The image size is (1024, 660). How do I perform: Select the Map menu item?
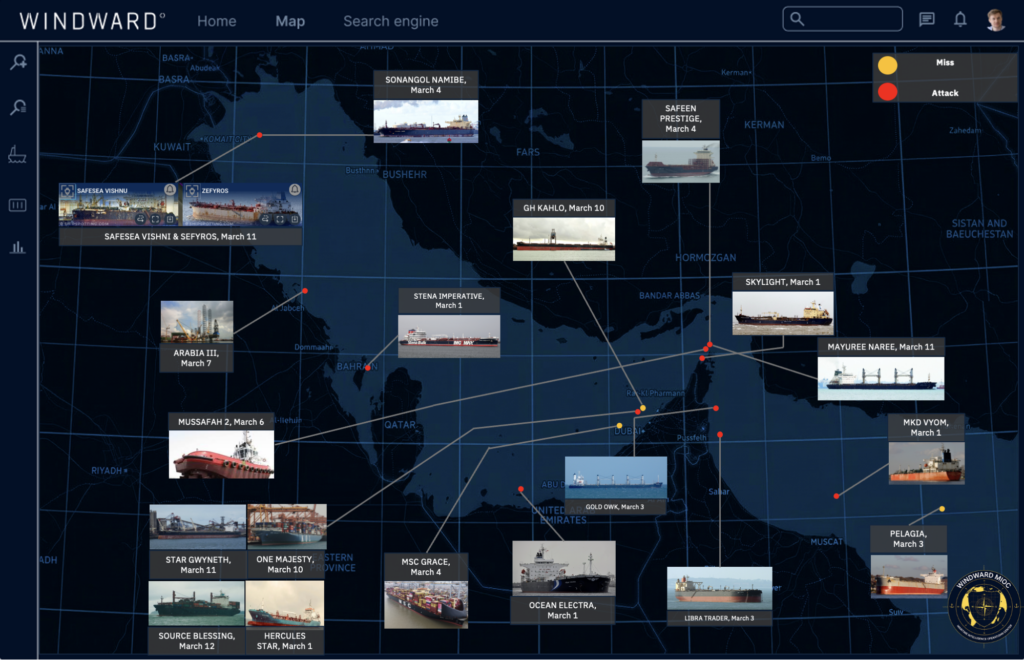290,20
